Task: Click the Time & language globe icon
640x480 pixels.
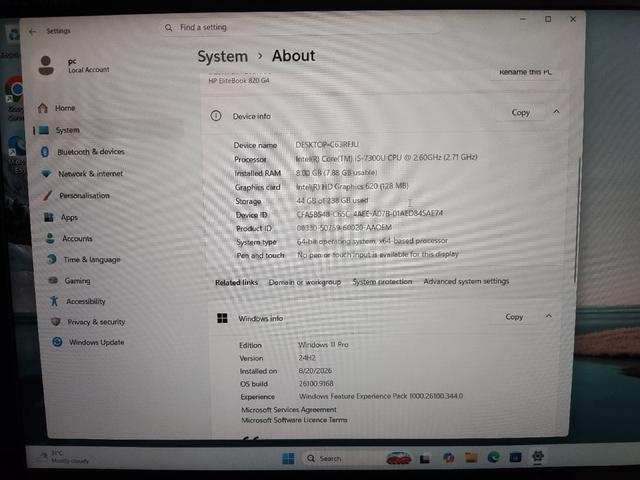Action: coord(52,259)
